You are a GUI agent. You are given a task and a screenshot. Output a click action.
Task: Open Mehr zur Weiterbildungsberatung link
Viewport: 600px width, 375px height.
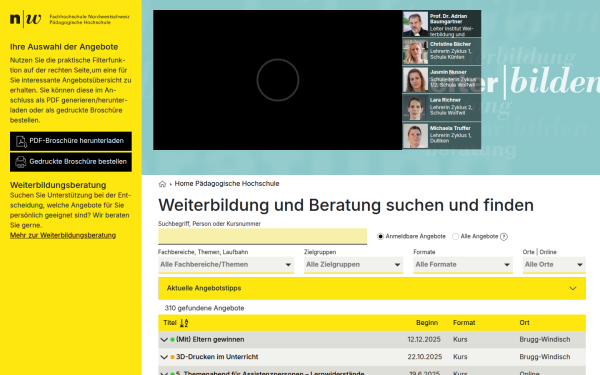click(x=63, y=235)
